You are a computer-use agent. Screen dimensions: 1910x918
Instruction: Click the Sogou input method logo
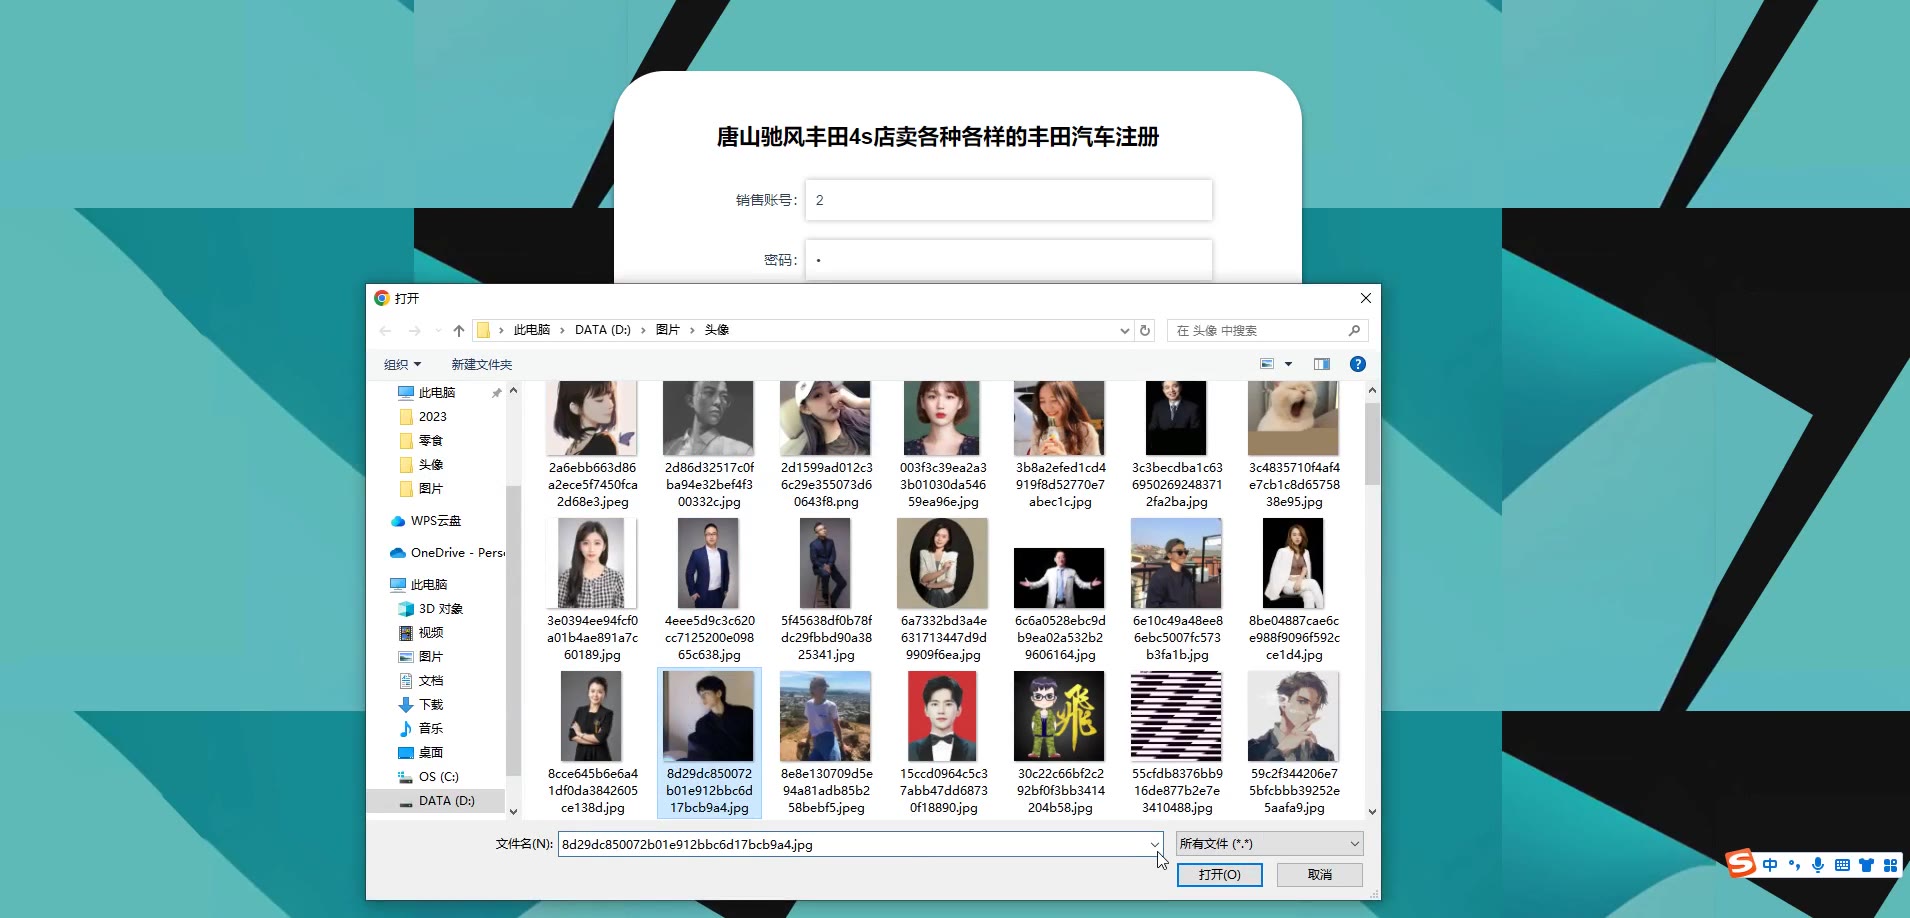[1741, 862]
